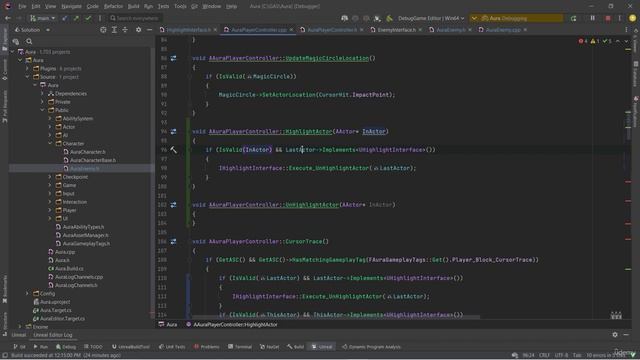Screen dimensions: 640x360
Task: Expand the AbilitySystem folder
Action: point(50,119)
